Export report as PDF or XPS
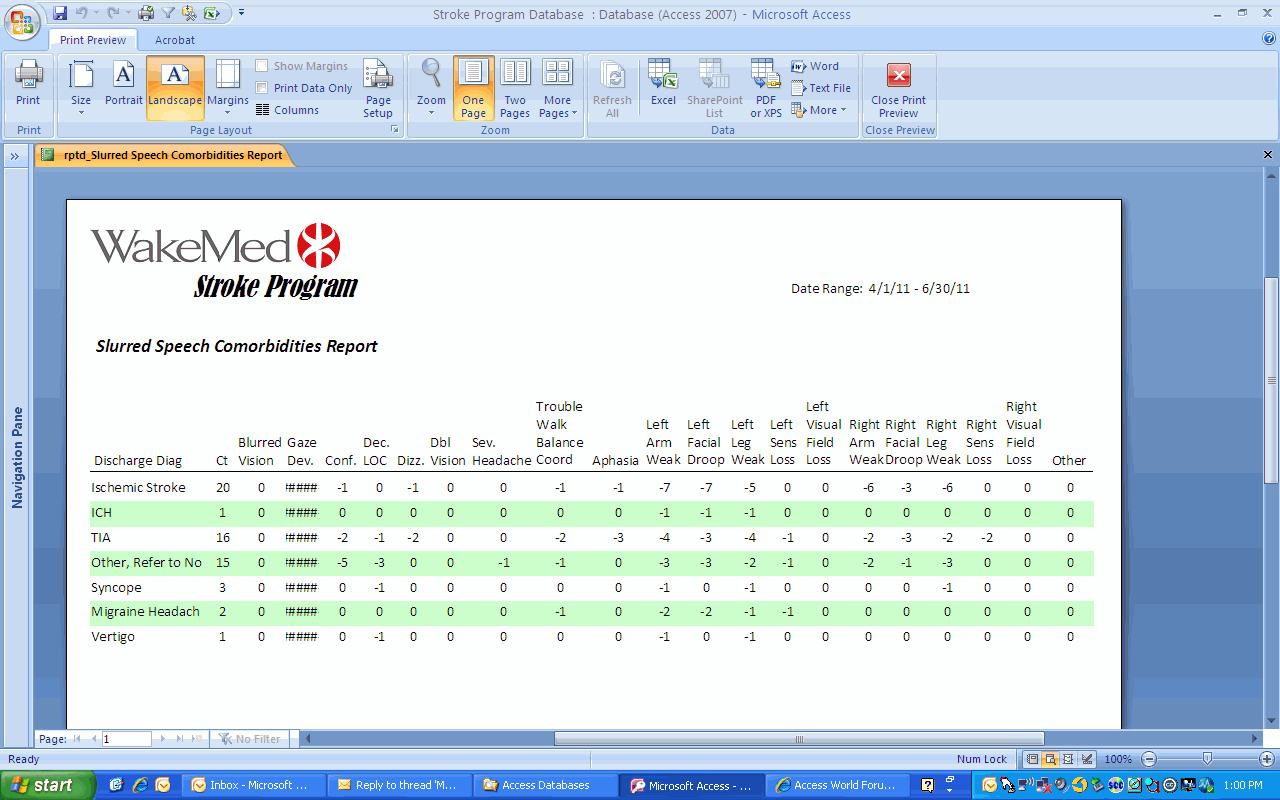This screenshot has width=1280, height=800. 766,87
